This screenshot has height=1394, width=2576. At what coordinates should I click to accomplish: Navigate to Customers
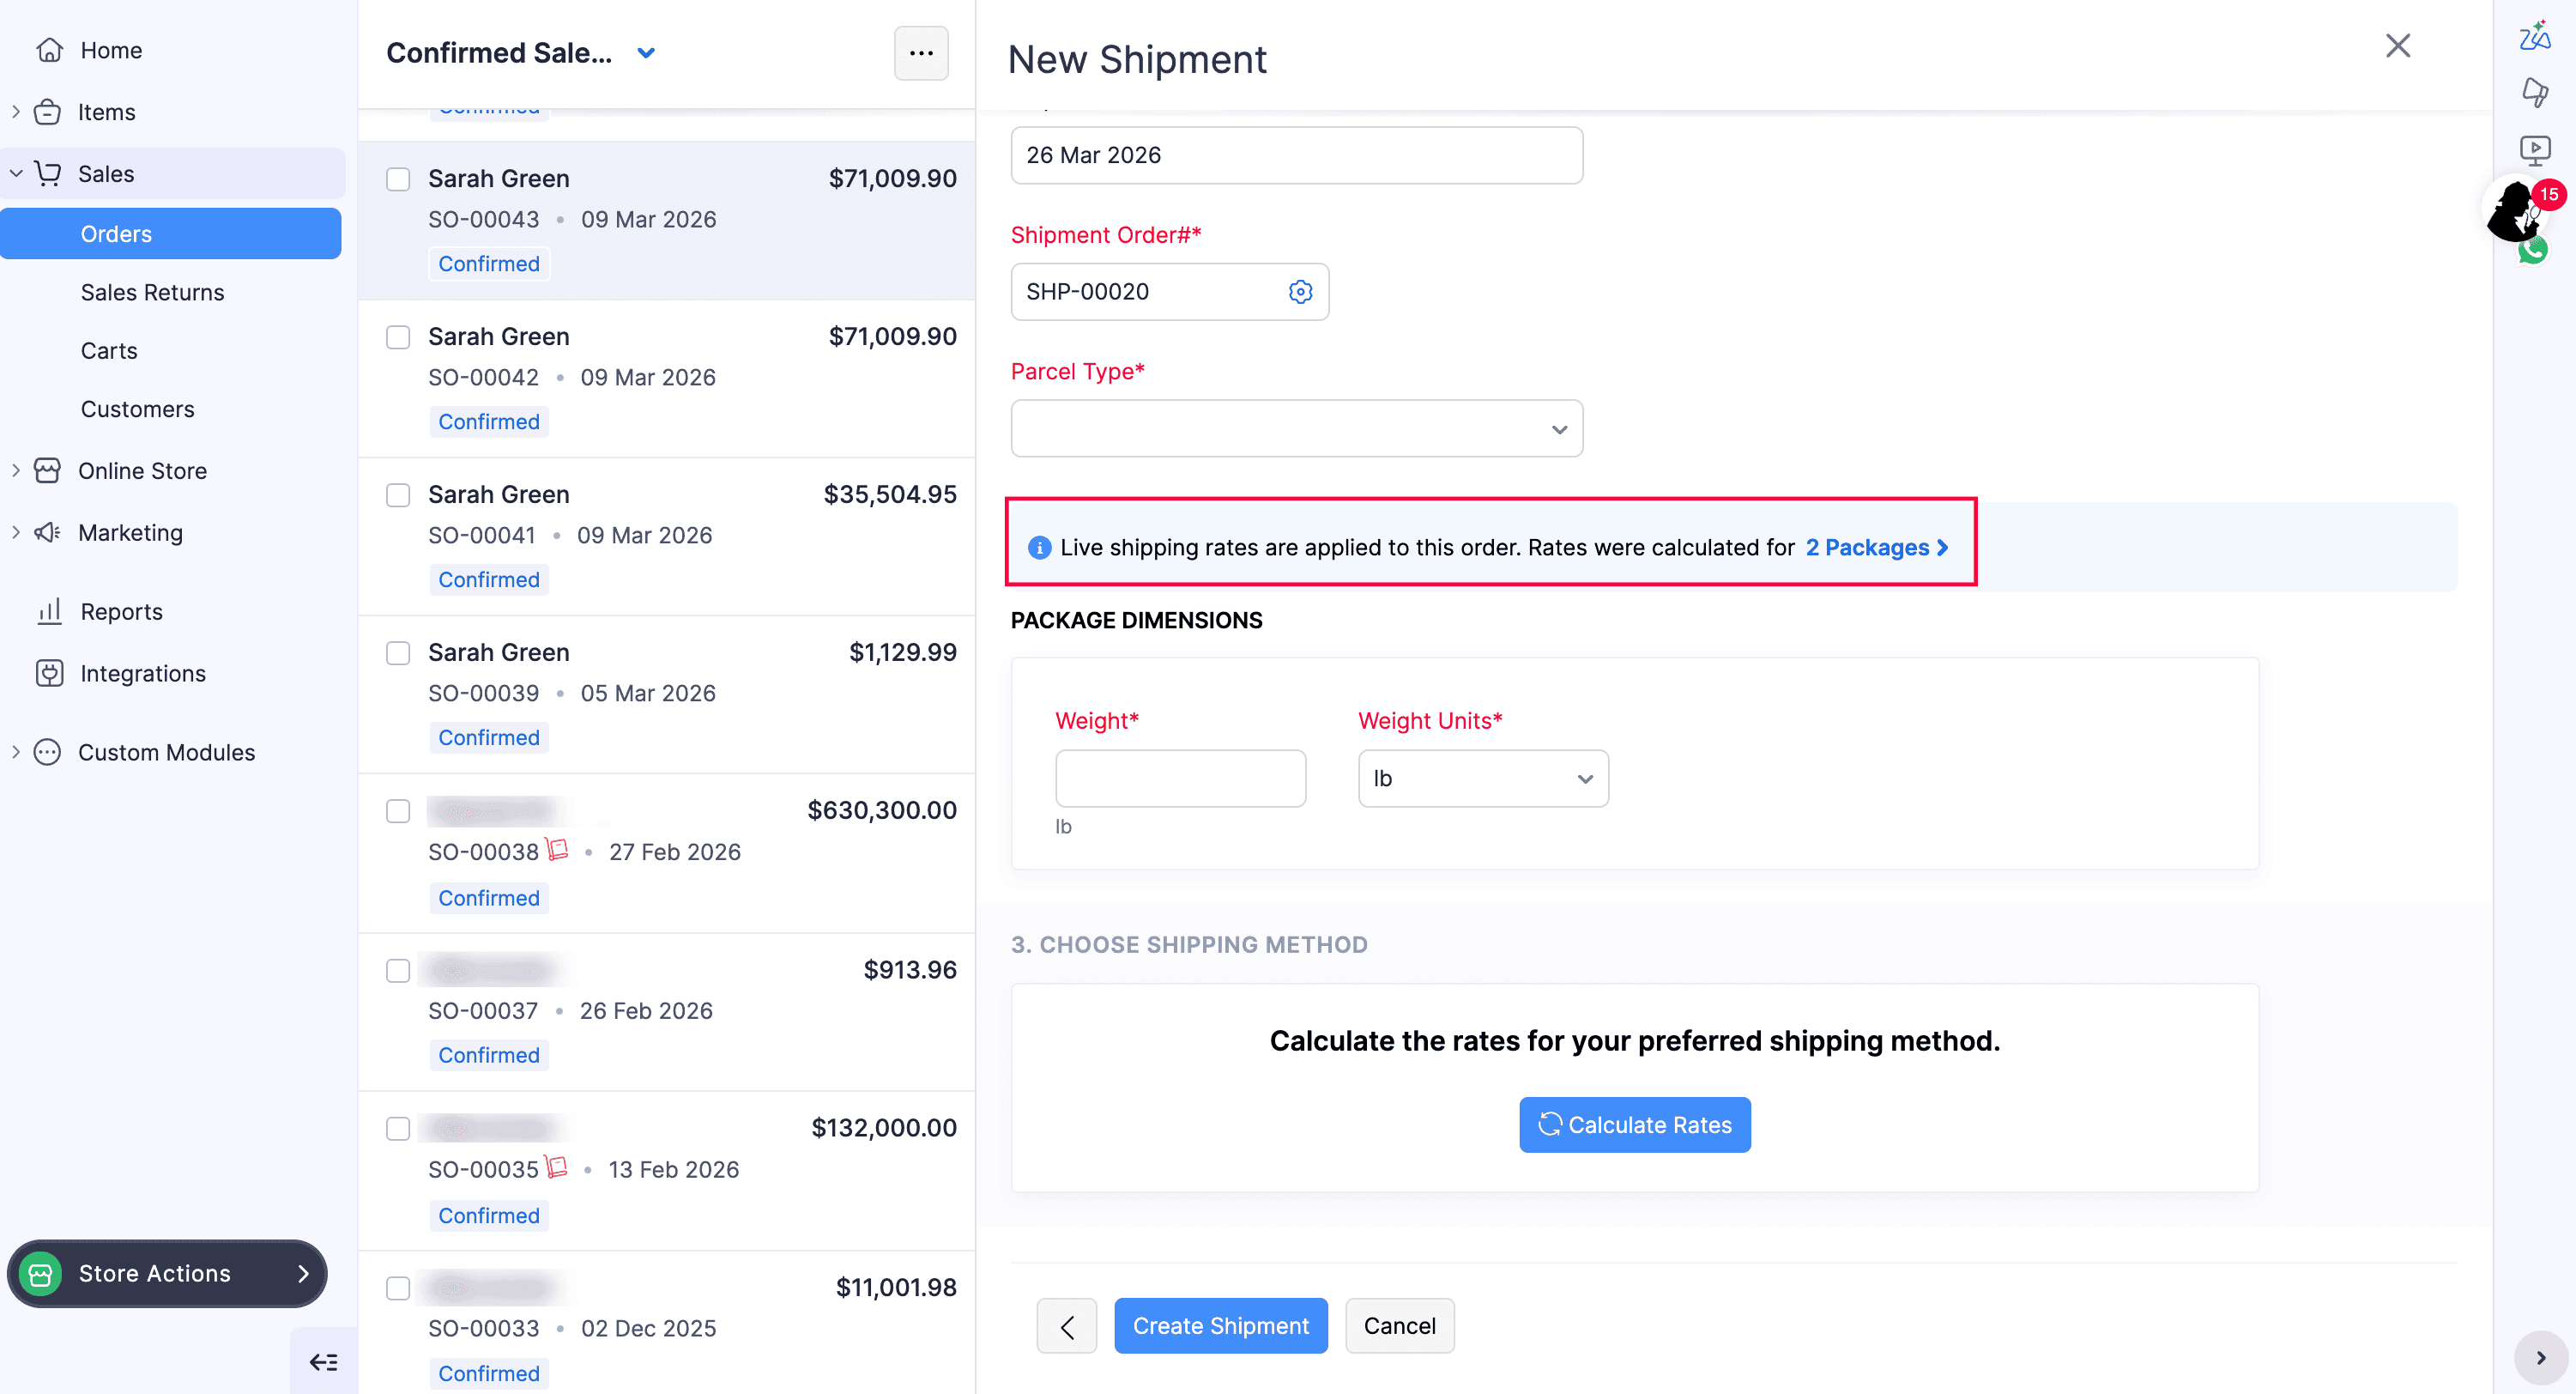click(x=137, y=409)
